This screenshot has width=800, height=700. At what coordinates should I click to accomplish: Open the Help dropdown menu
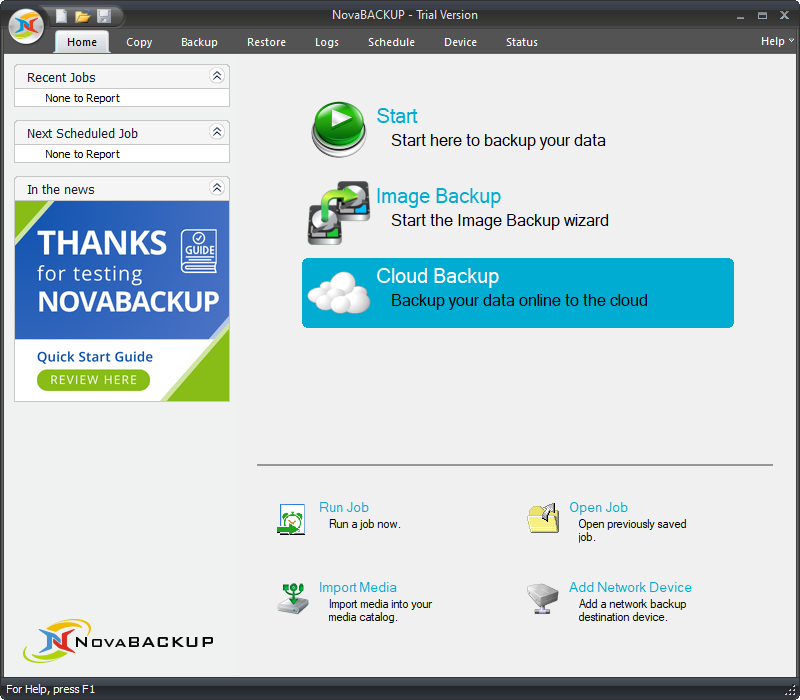click(x=777, y=41)
